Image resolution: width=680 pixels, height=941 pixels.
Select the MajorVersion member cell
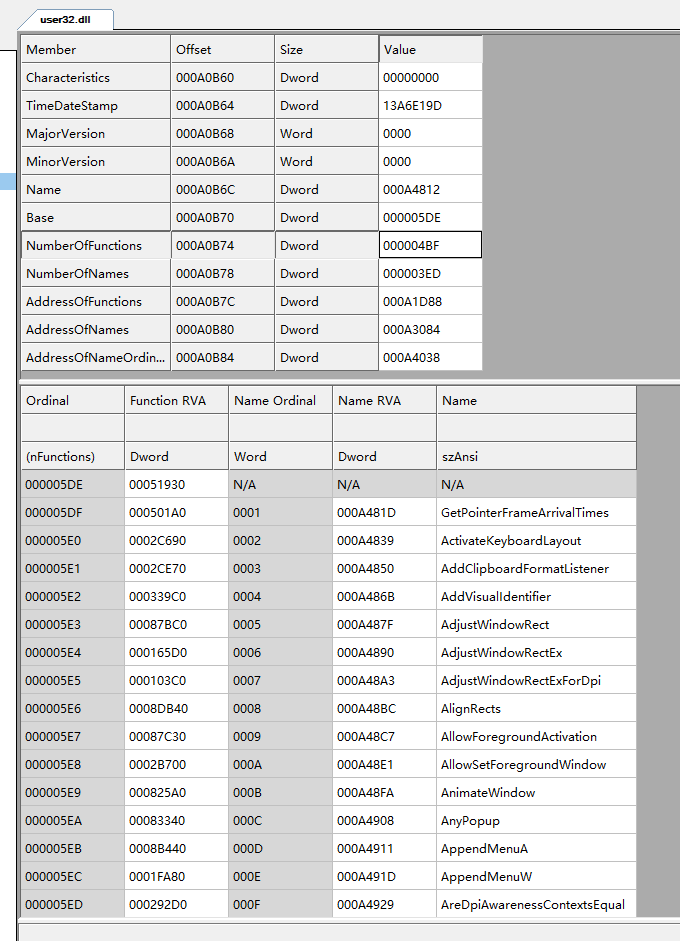pyautogui.click(x=96, y=133)
